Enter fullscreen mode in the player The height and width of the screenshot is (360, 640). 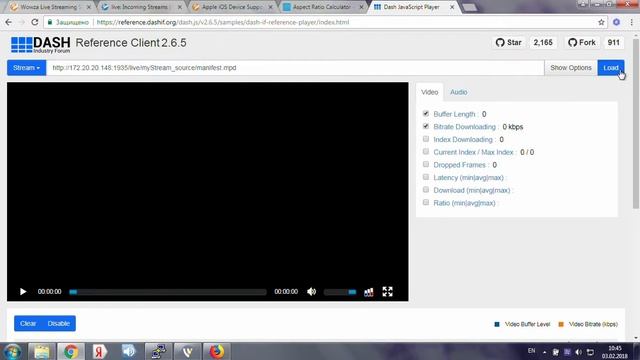(387, 291)
